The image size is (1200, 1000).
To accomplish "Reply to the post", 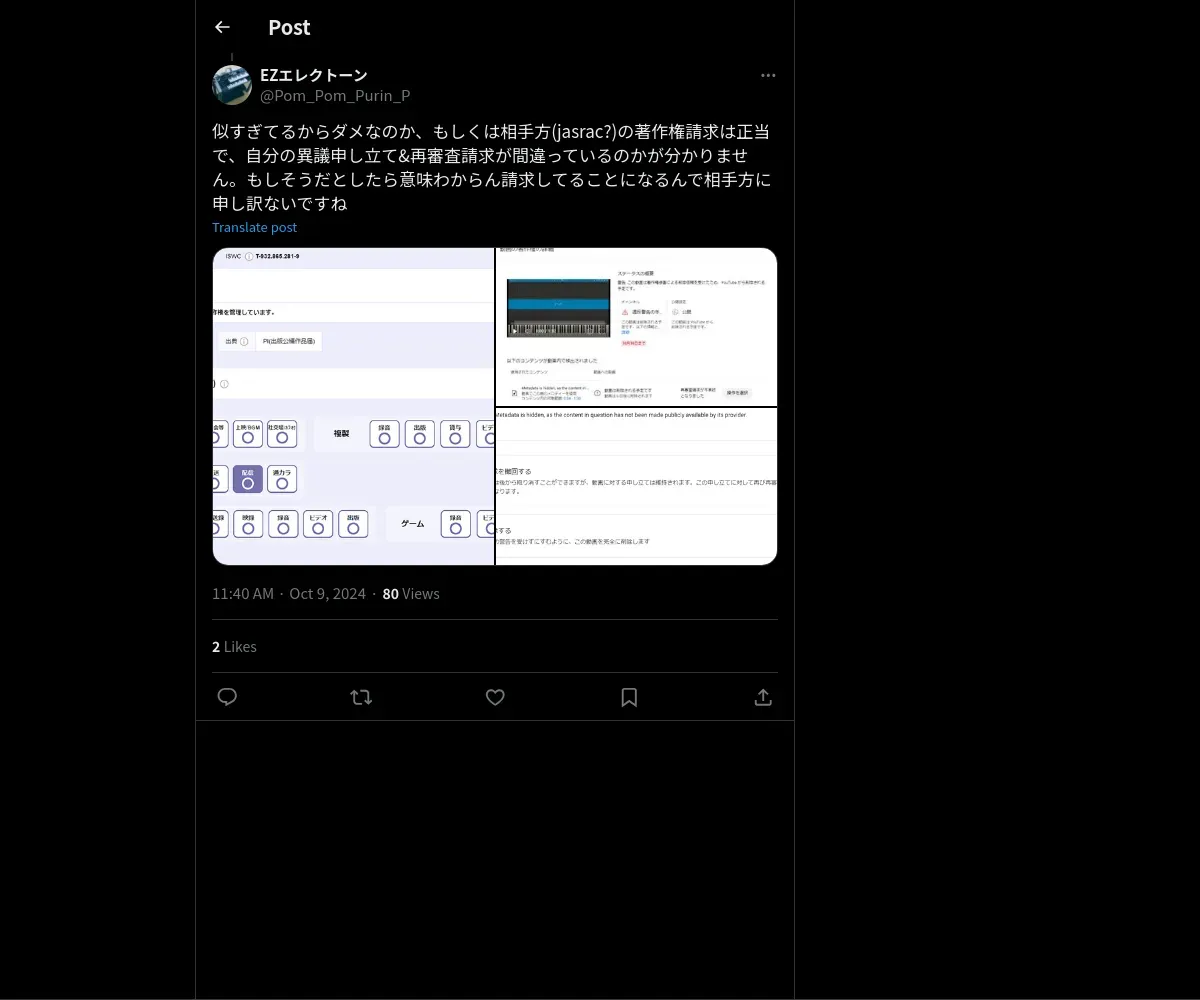I will (227, 697).
